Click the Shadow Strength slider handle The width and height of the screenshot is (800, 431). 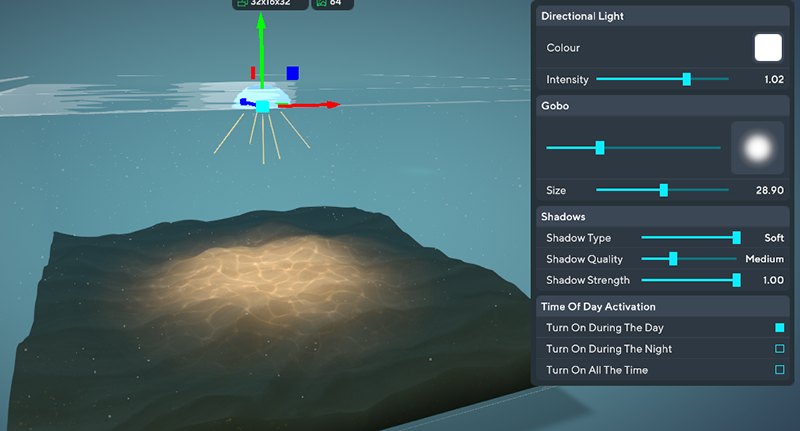click(736, 280)
